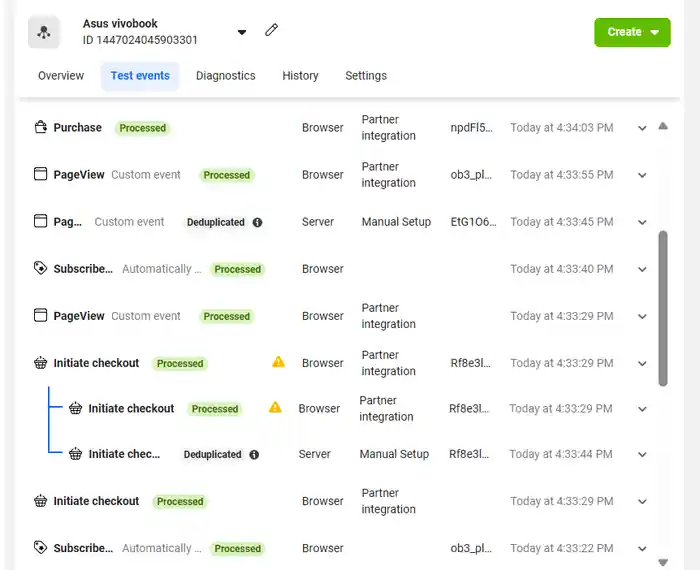Click the Asus vivobook dataset avatar icon
This screenshot has height=570, width=700.
(x=44, y=32)
